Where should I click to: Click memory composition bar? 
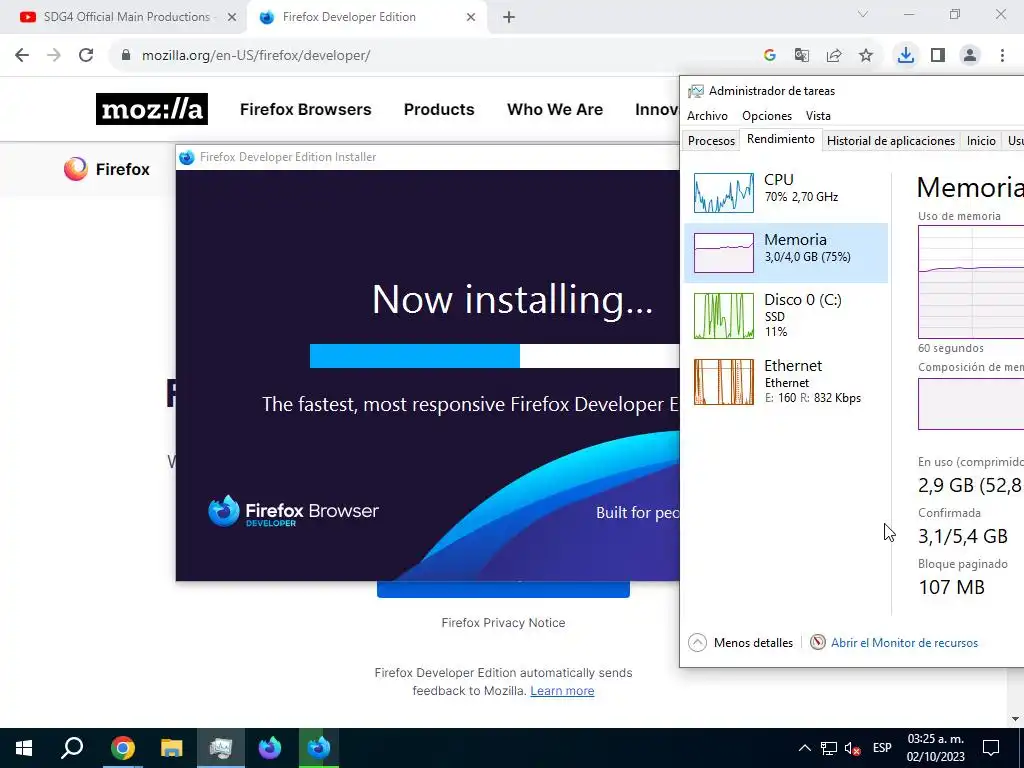point(971,404)
